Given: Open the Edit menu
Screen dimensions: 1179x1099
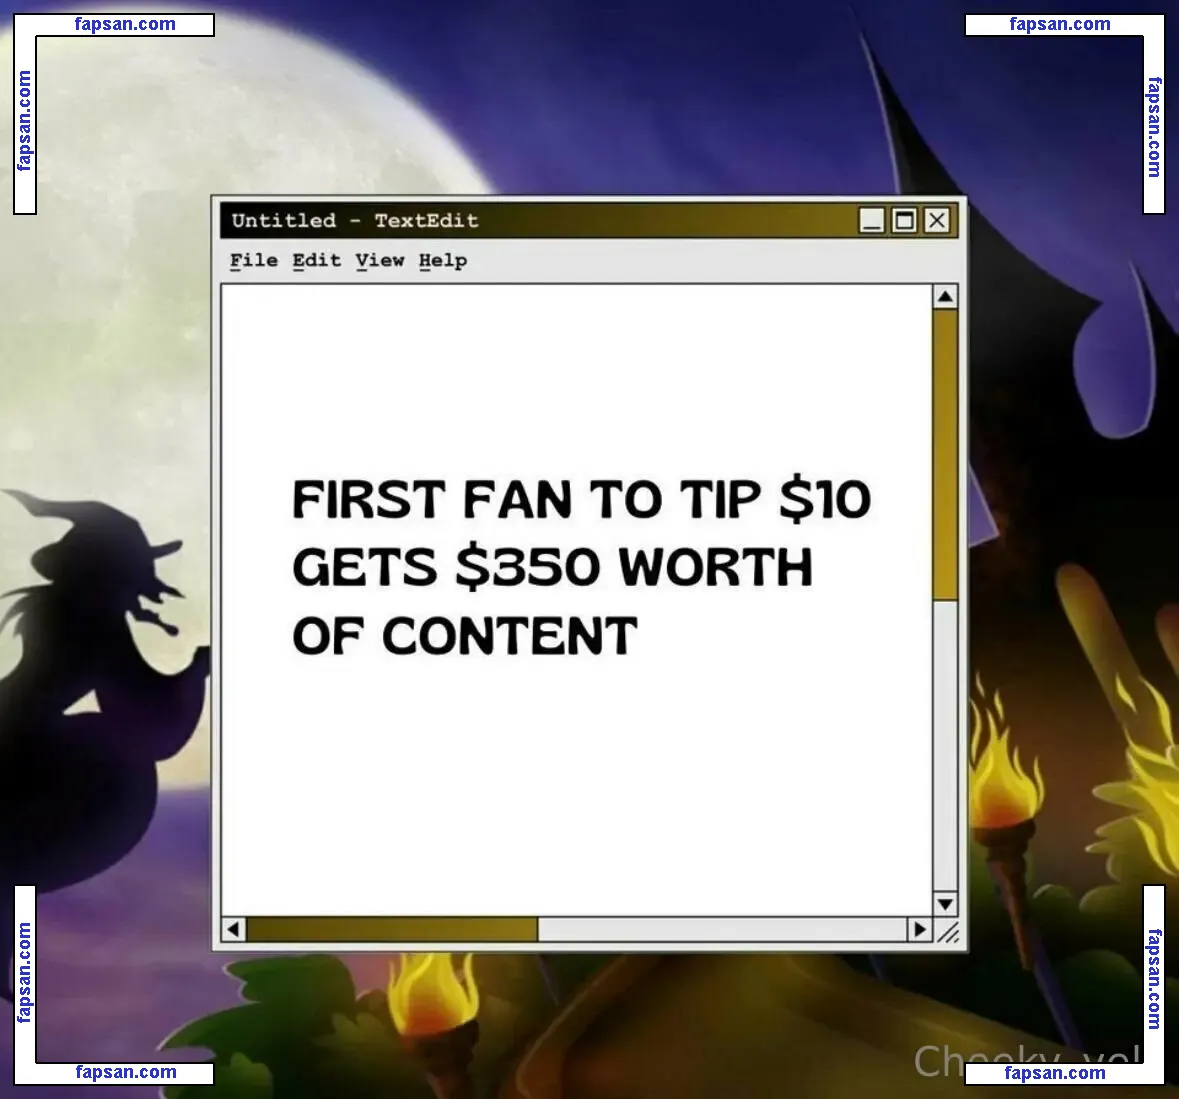Looking at the screenshot, I should pyautogui.click(x=316, y=261).
